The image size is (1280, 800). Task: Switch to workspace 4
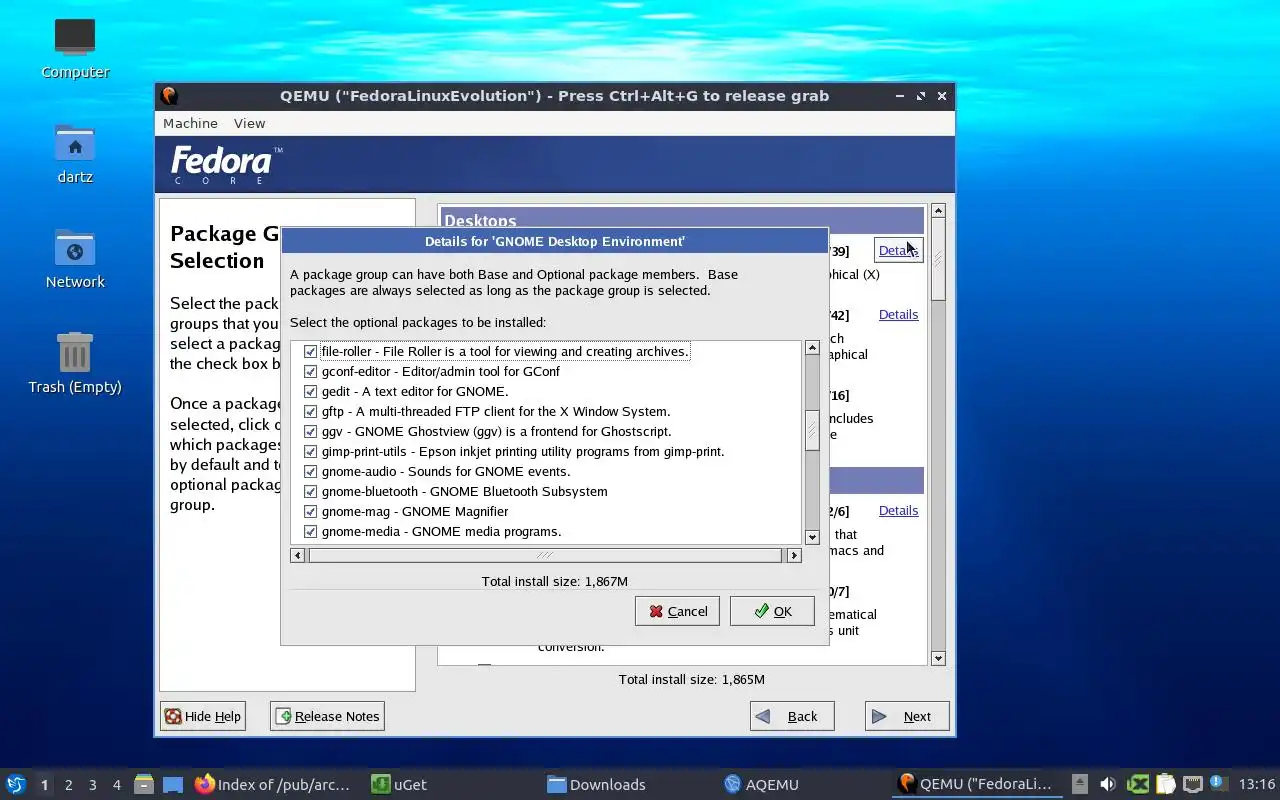(x=116, y=784)
